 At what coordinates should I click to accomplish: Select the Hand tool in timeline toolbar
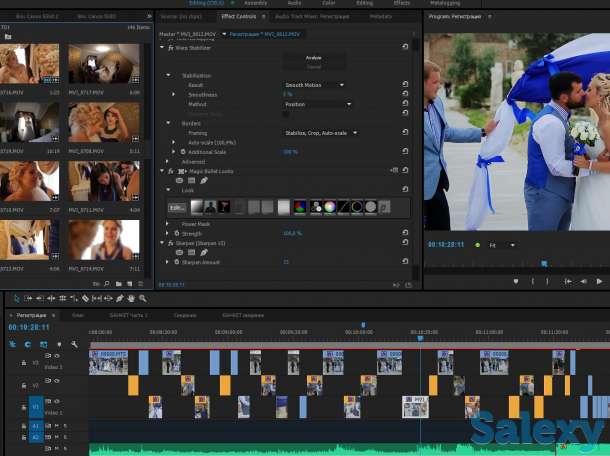[131, 298]
